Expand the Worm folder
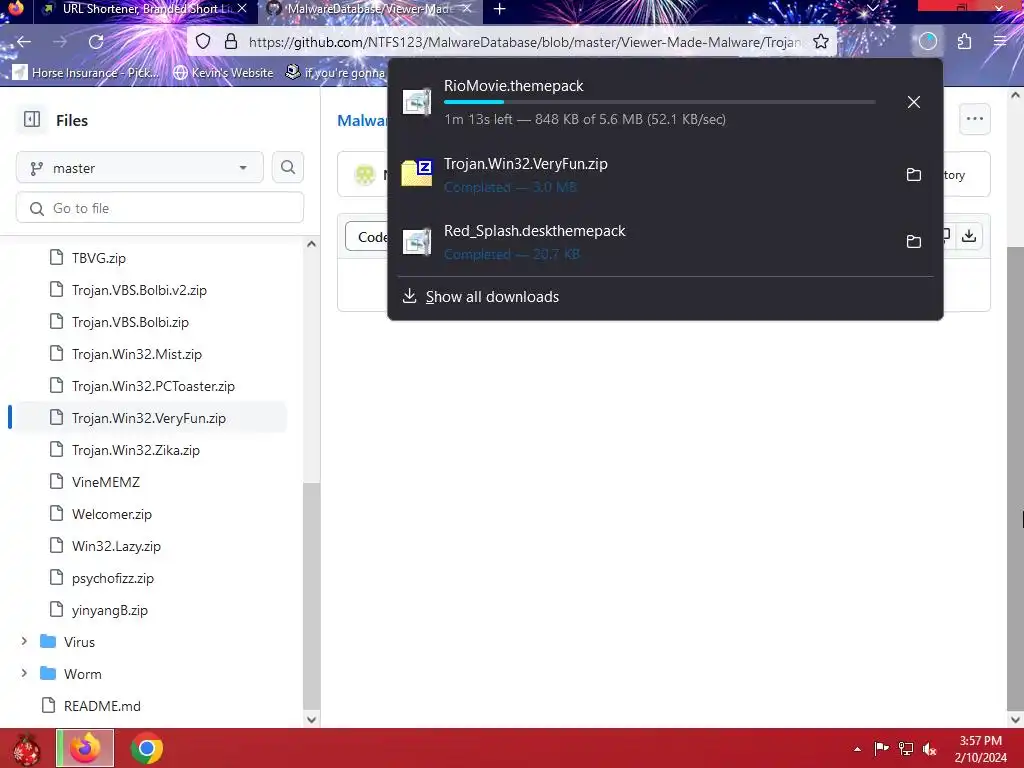This screenshot has height=768, width=1024. pos(24,673)
